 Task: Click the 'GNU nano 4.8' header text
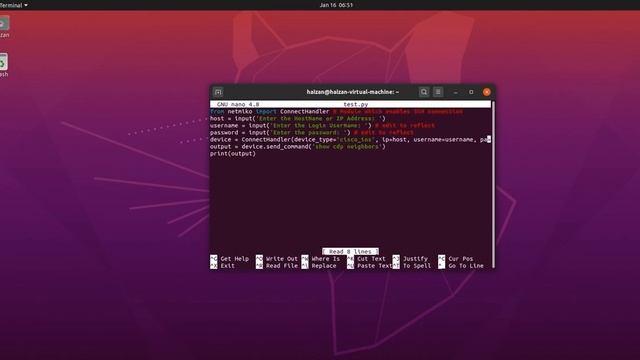pos(238,104)
